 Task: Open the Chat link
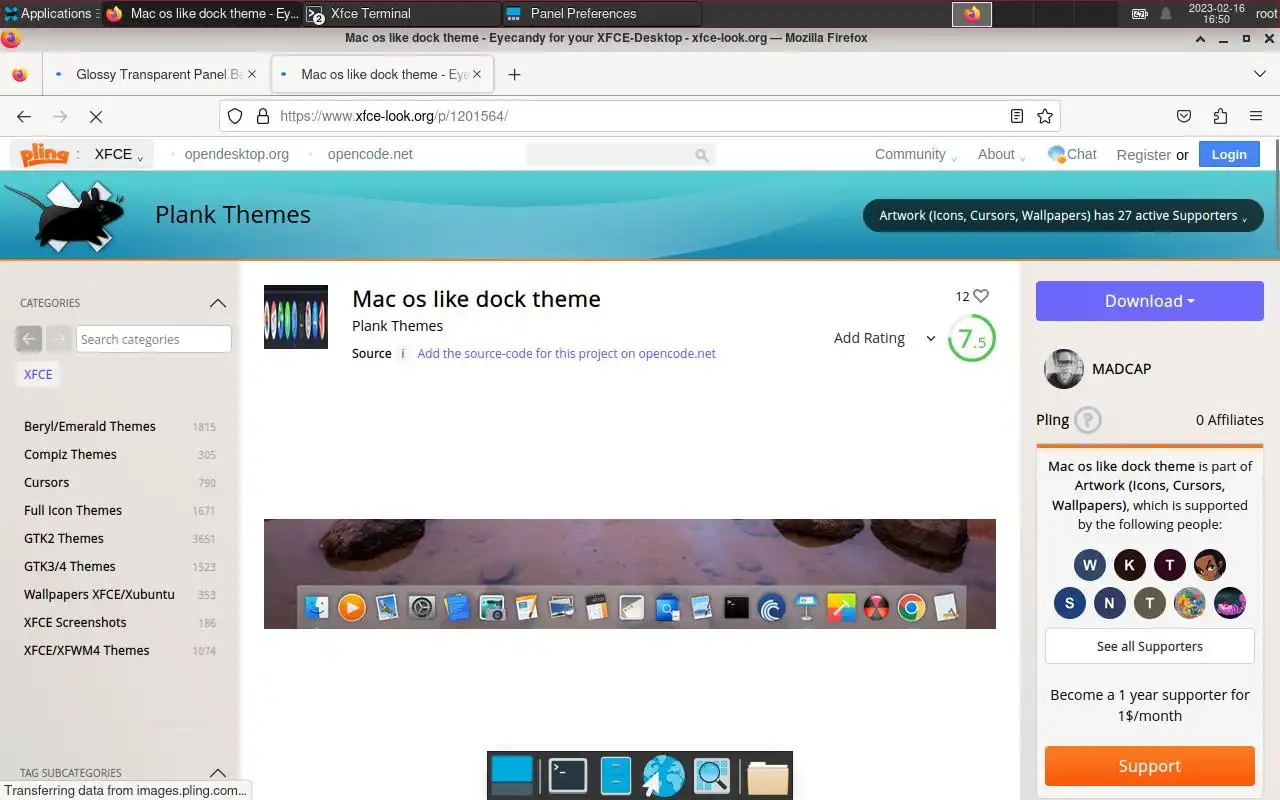click(1072, 154)
